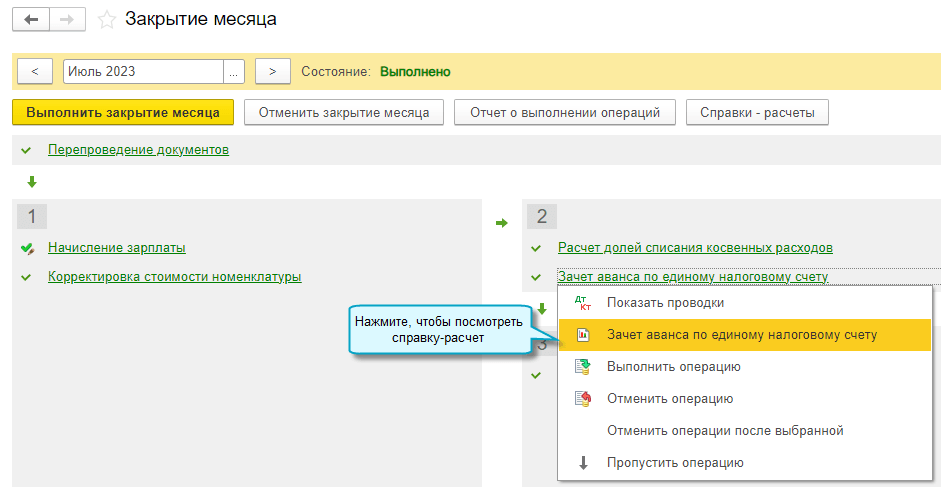
Task: Click the Выполнить операцию icon
Action: pos(583,367)
